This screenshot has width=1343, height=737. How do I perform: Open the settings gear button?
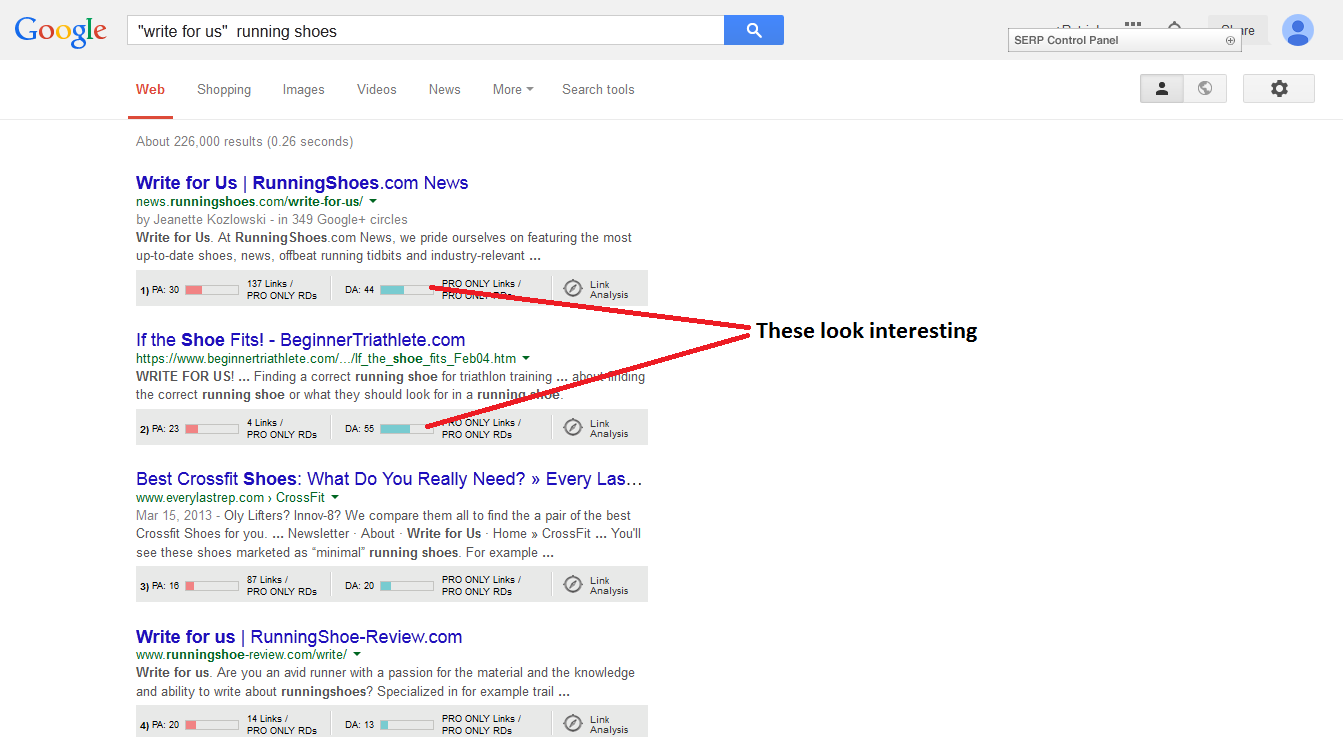pos(1279,88)
